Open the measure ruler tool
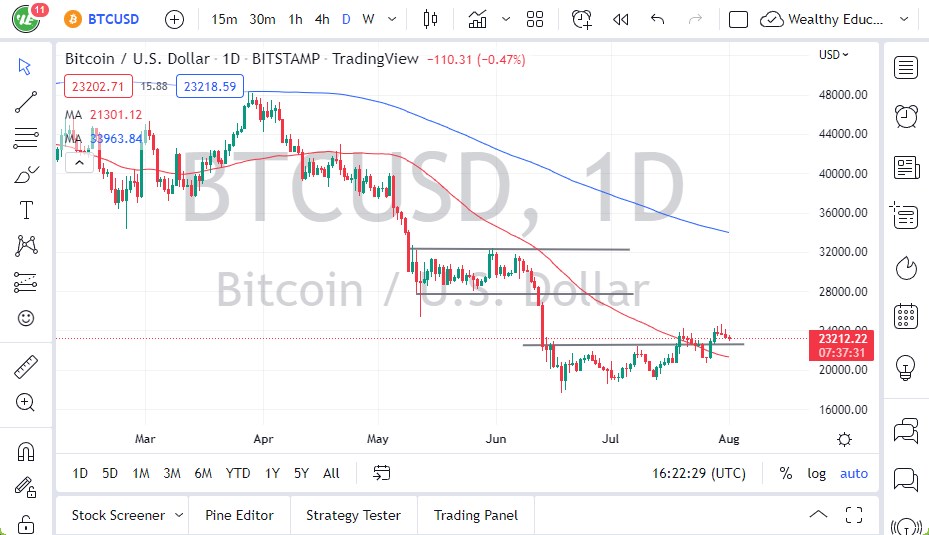Screen dimensions: 929x535 26,367
